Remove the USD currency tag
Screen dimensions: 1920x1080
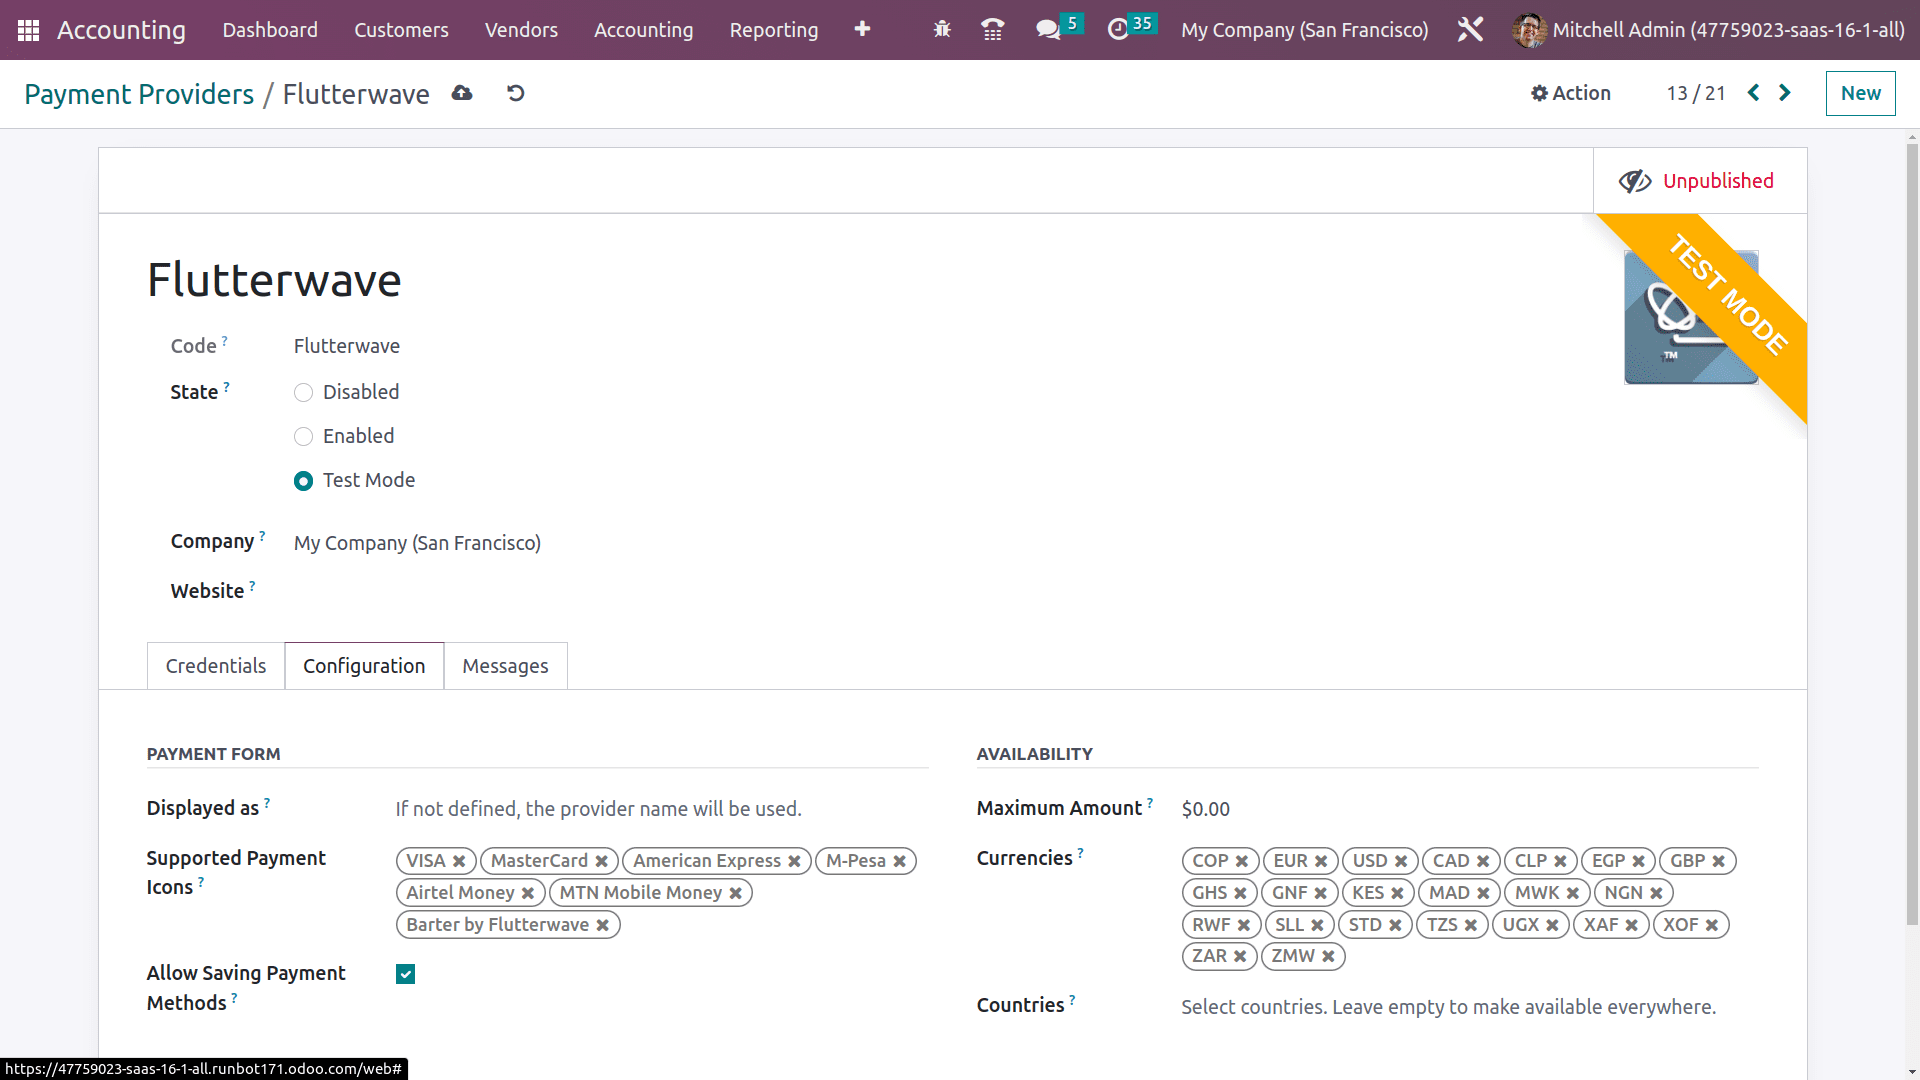[1400, 860]
